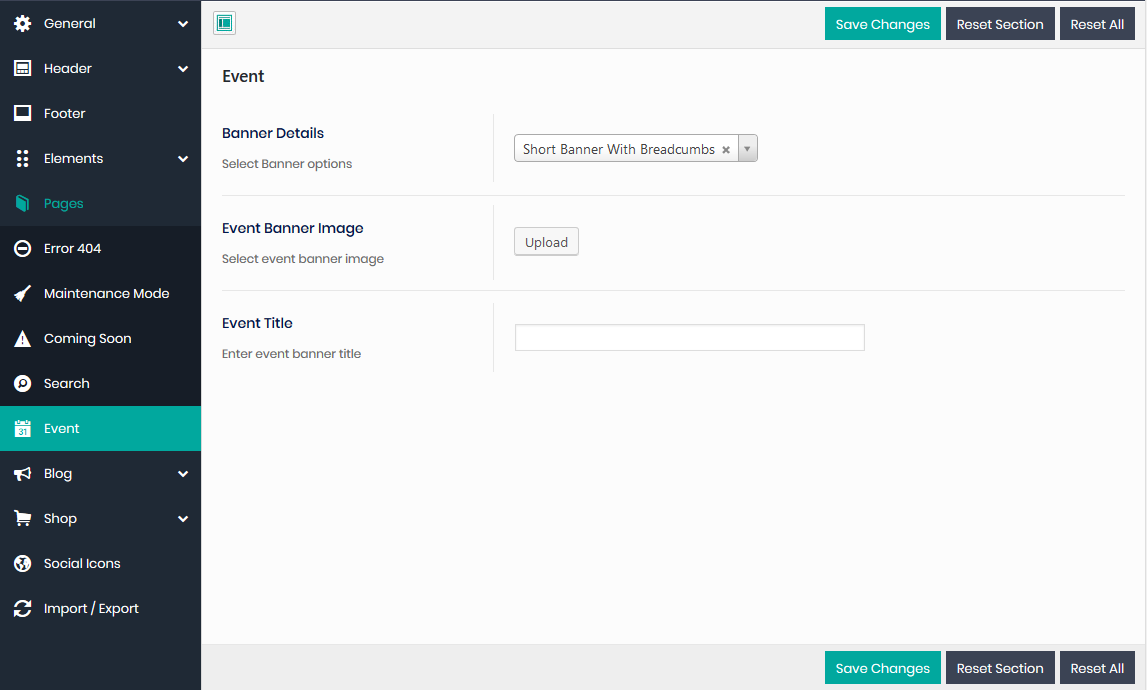Expand the Shop submenu chevron

coord(183,519)
